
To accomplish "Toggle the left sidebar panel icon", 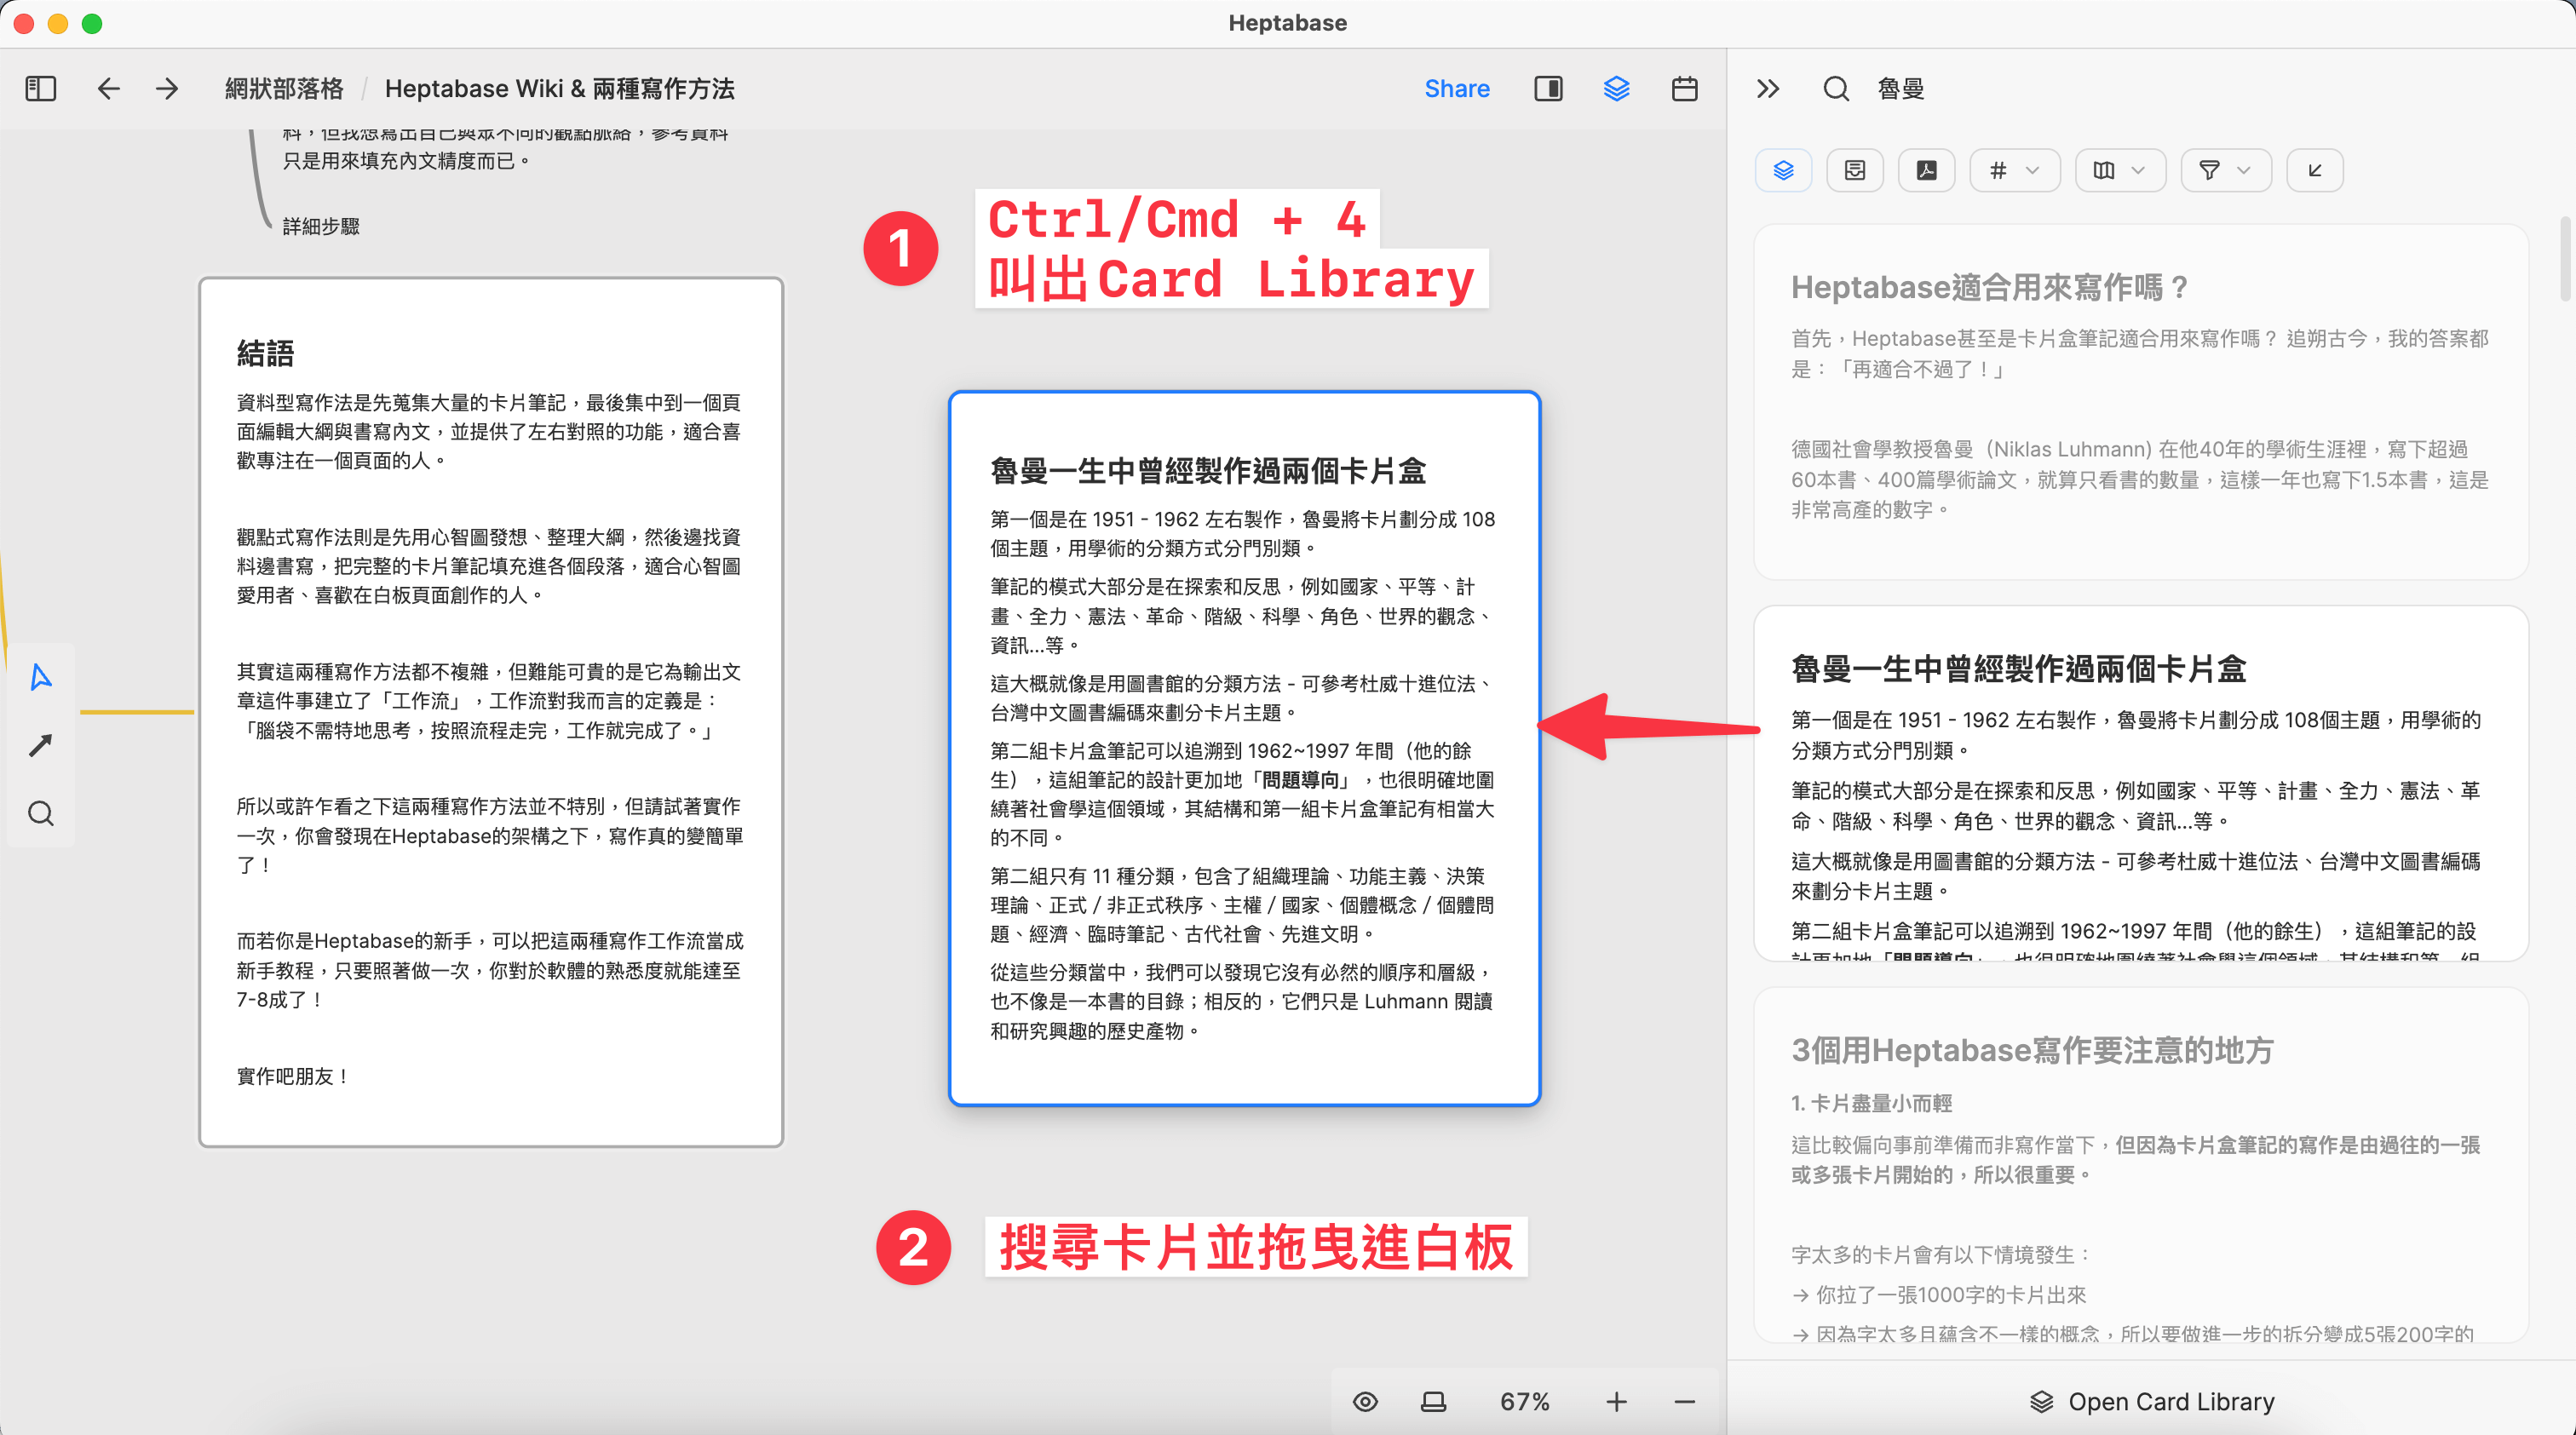I will point(41,89).
